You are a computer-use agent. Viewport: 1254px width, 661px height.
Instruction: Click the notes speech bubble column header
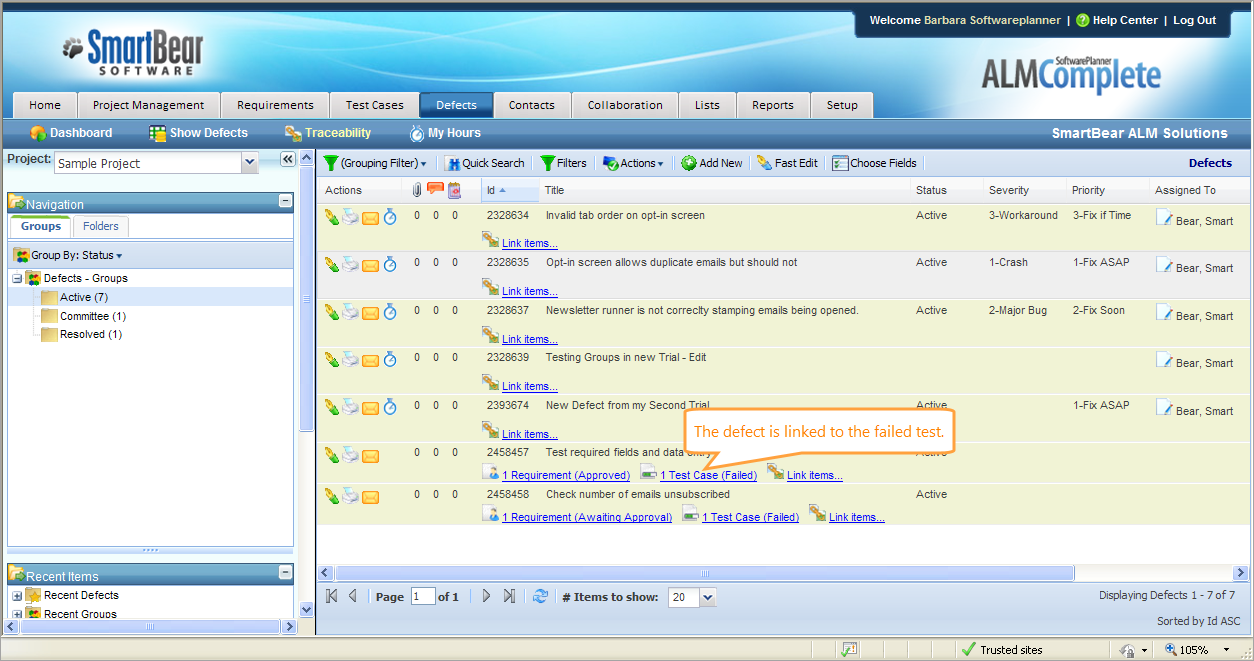coord(435,189)
